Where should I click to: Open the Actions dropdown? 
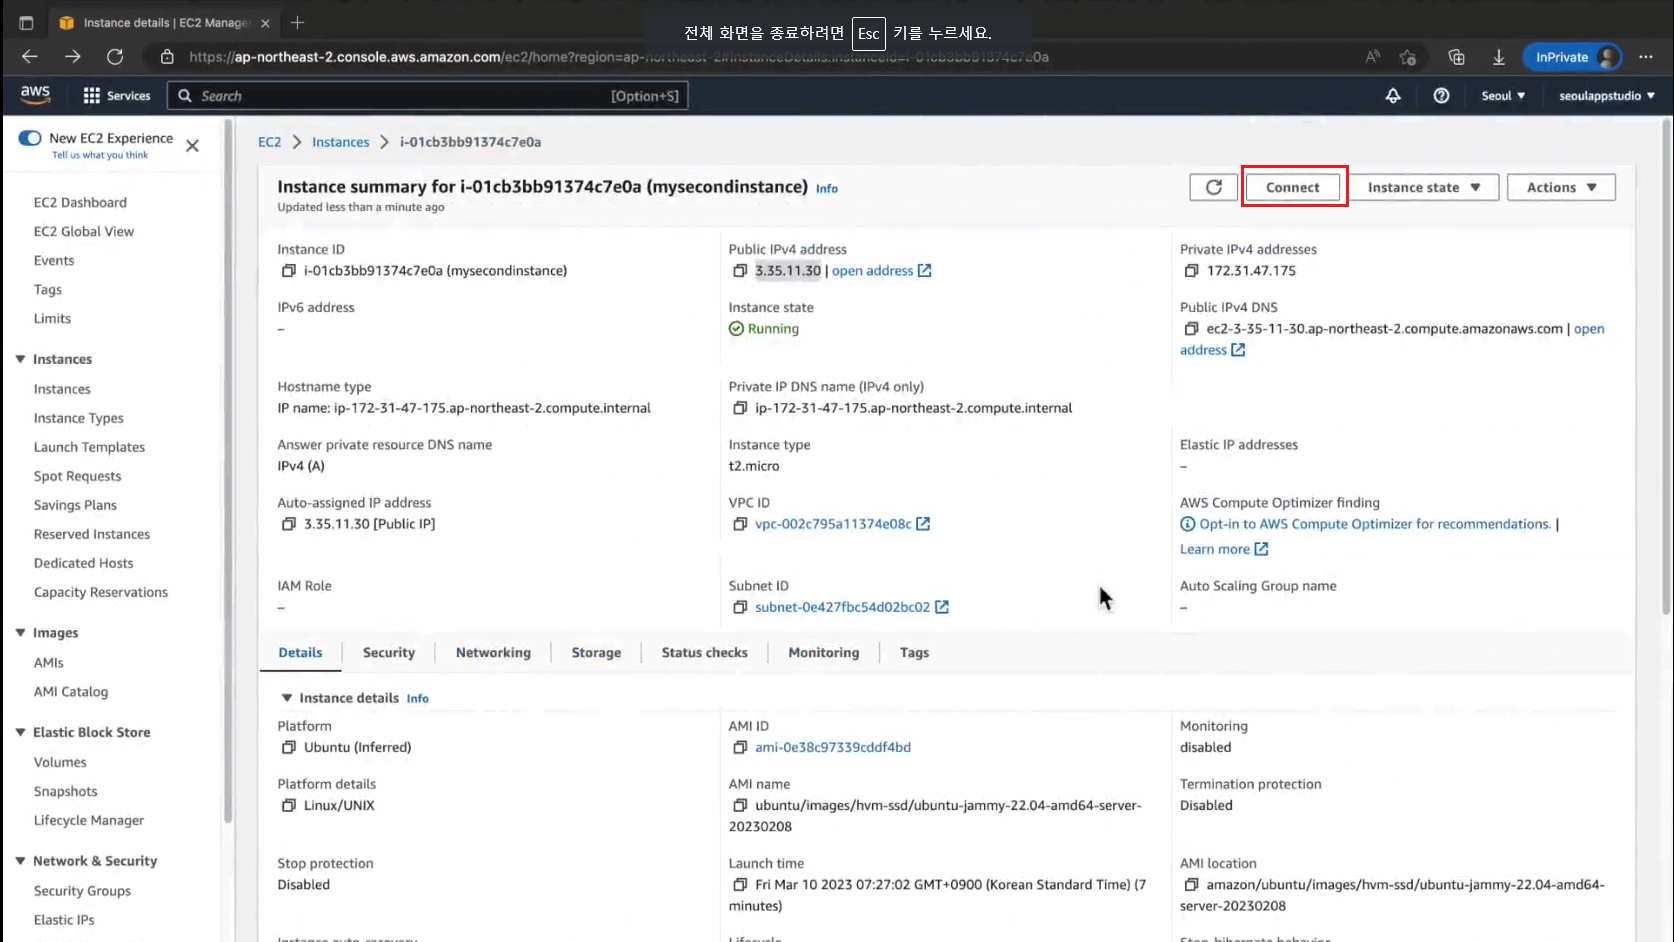(x=1561, y=187)
